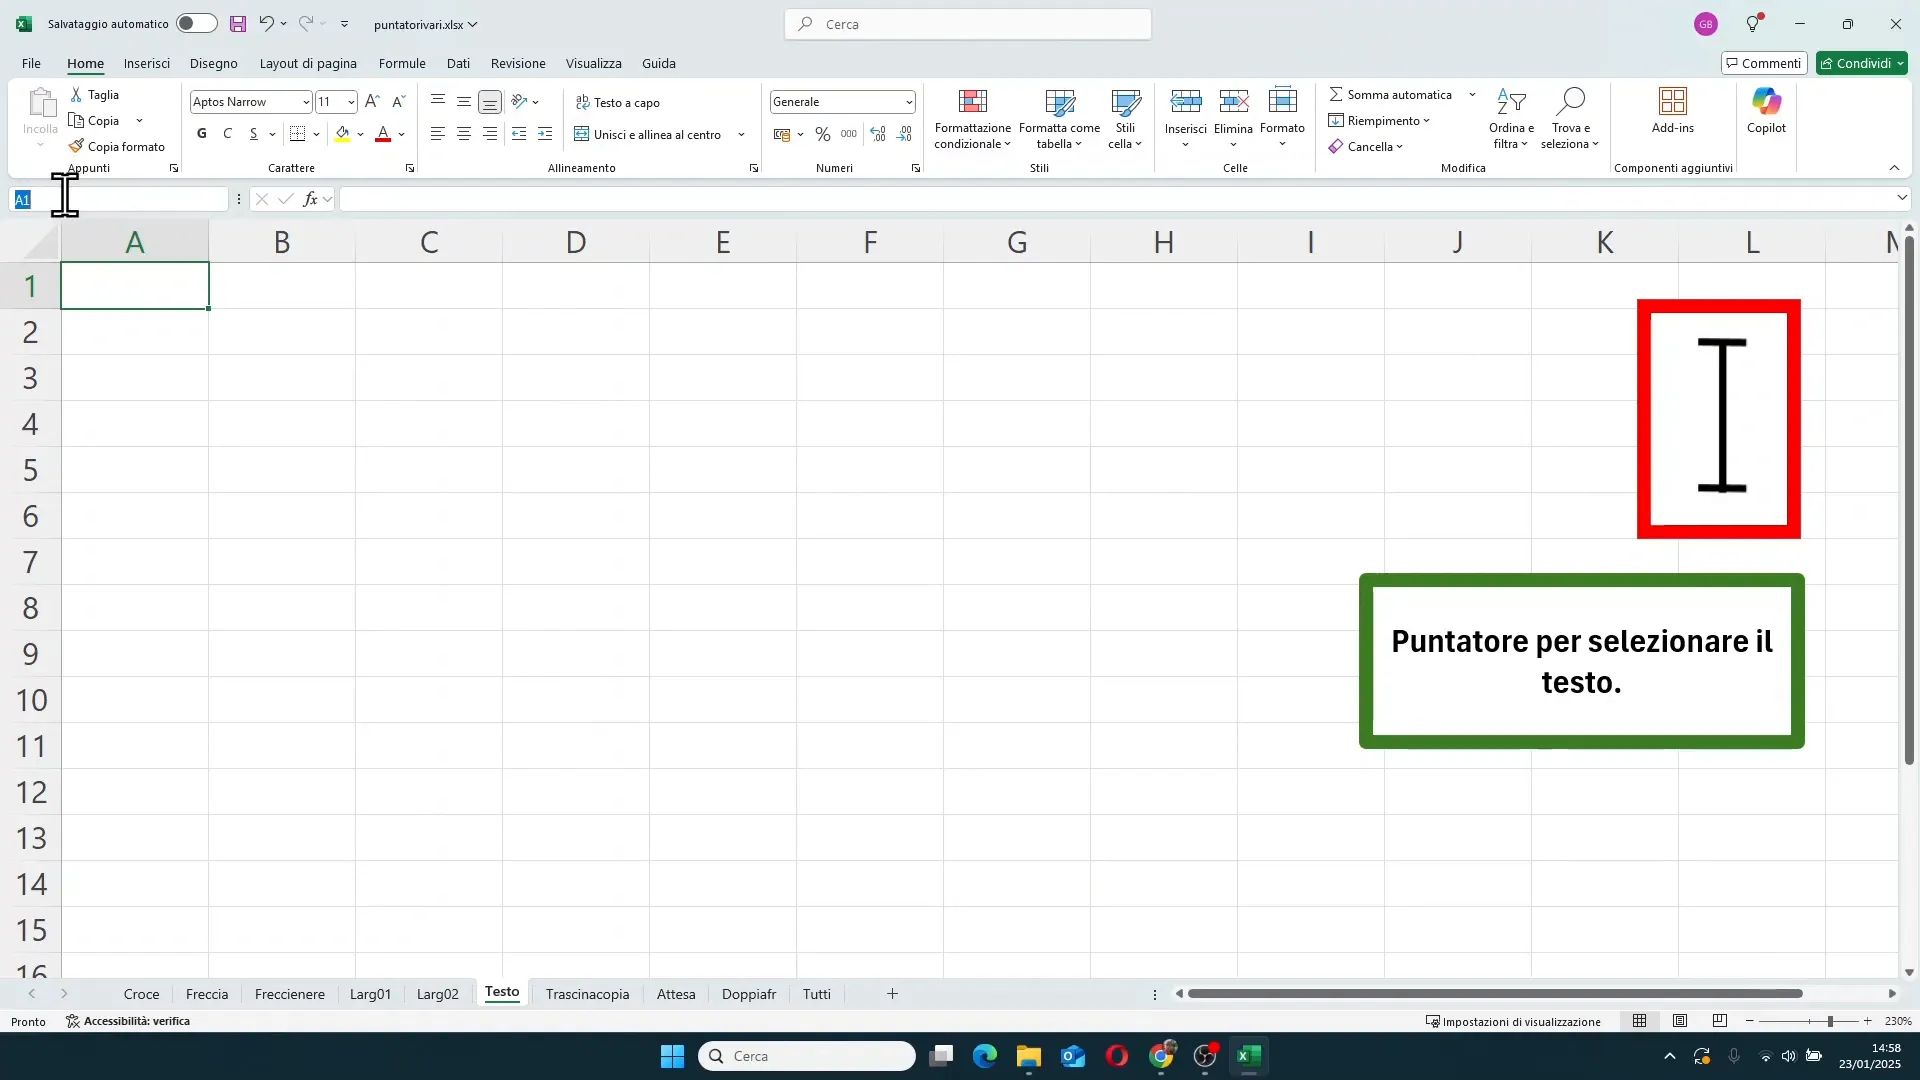
Task: Click the Cerca search box in title bar
Action: tap(968, 24)
